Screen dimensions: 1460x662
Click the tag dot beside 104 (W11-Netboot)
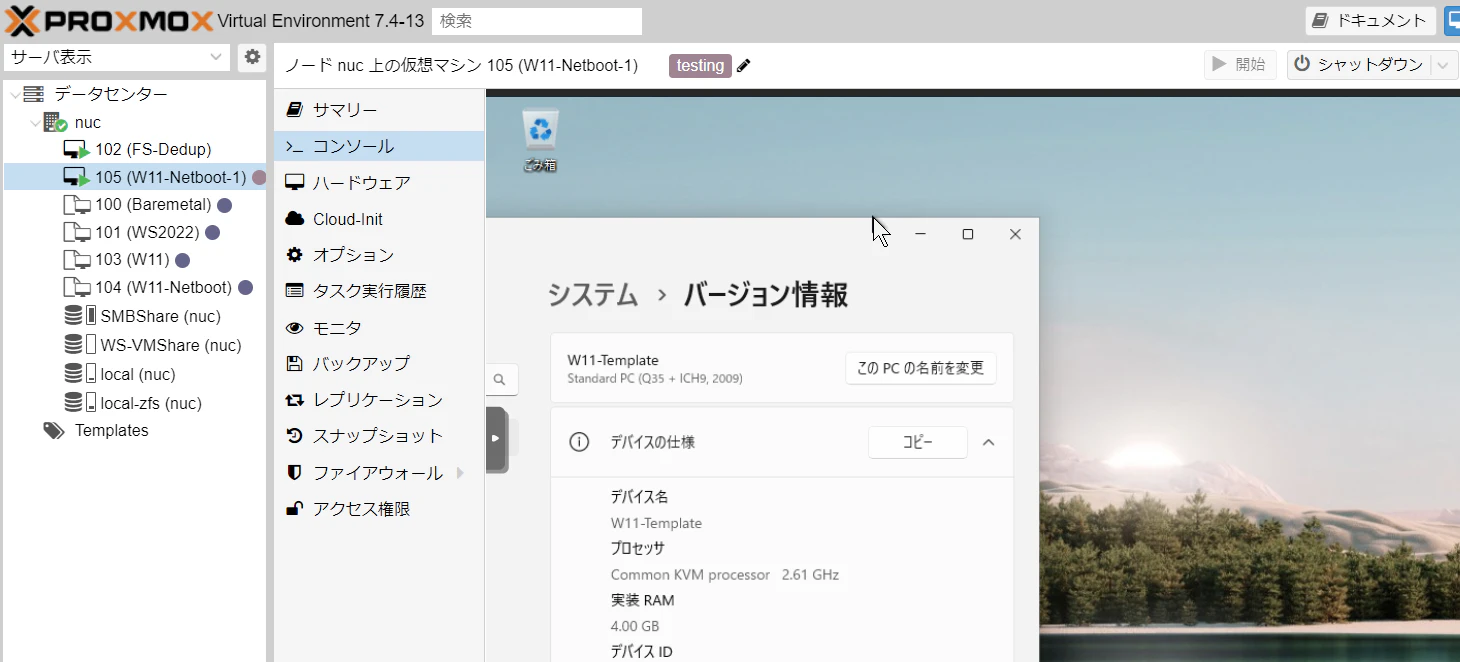[245, 288]
